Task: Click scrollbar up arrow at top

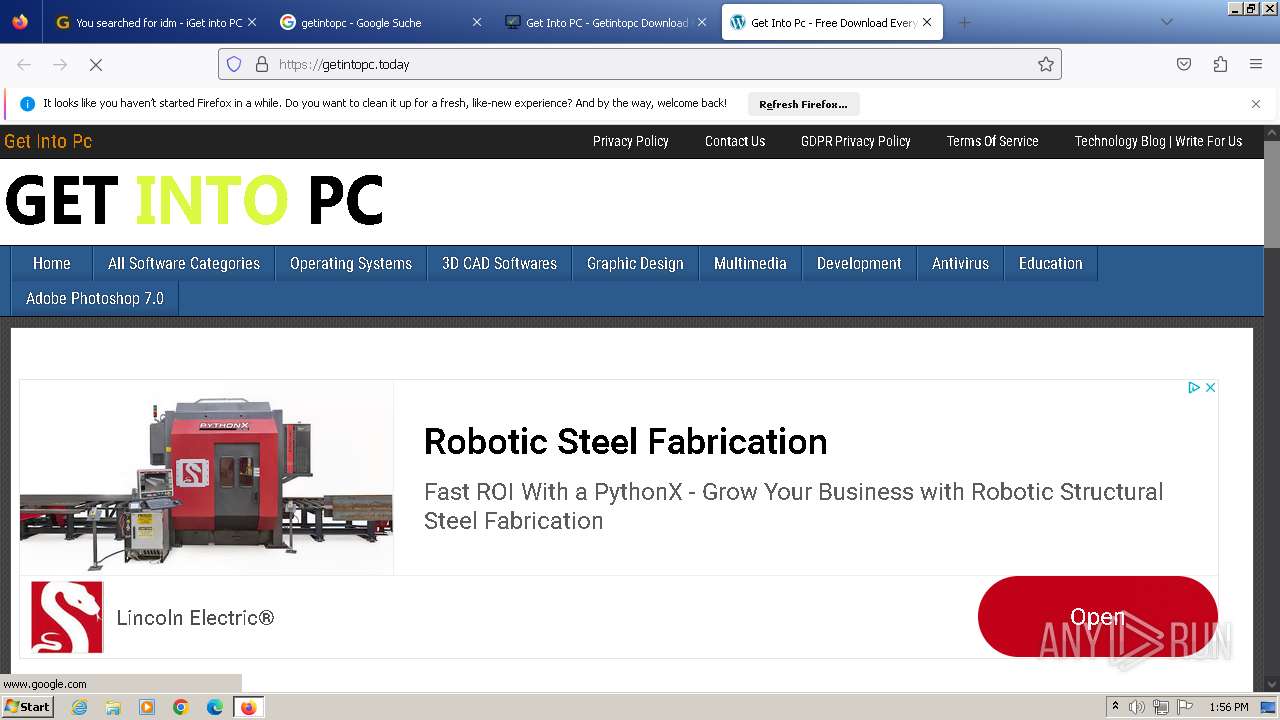Action: pos(1272,132)
